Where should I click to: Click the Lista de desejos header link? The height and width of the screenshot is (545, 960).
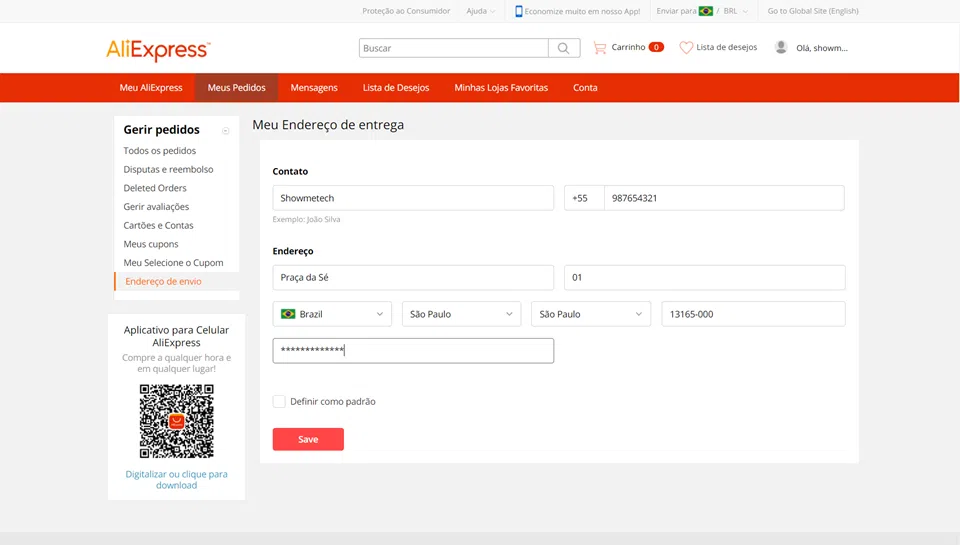point(727,47)
